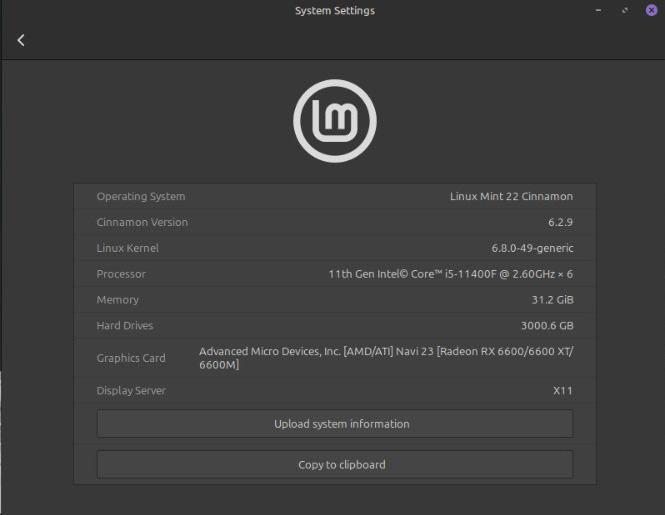
Task: Go back using the left arrow icon
Action: 21,40
